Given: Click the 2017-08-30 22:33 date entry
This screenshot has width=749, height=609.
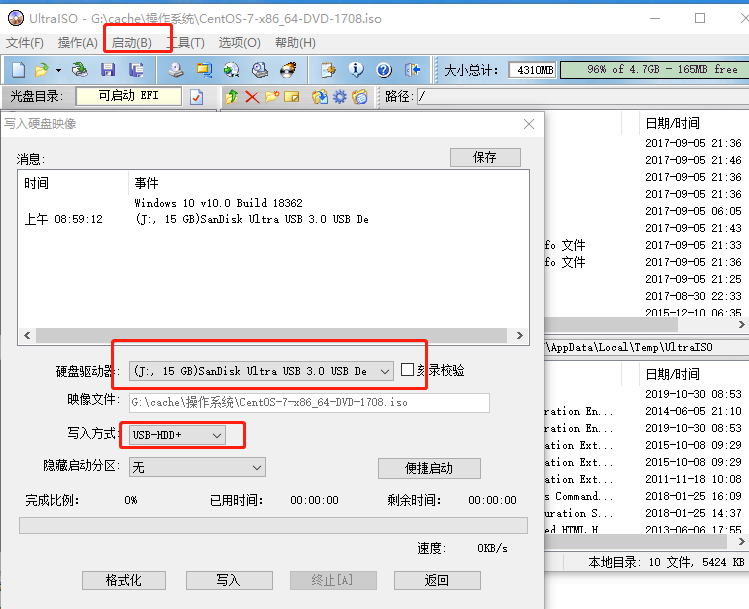Looking at the screenshot, I should click(694, 296).
